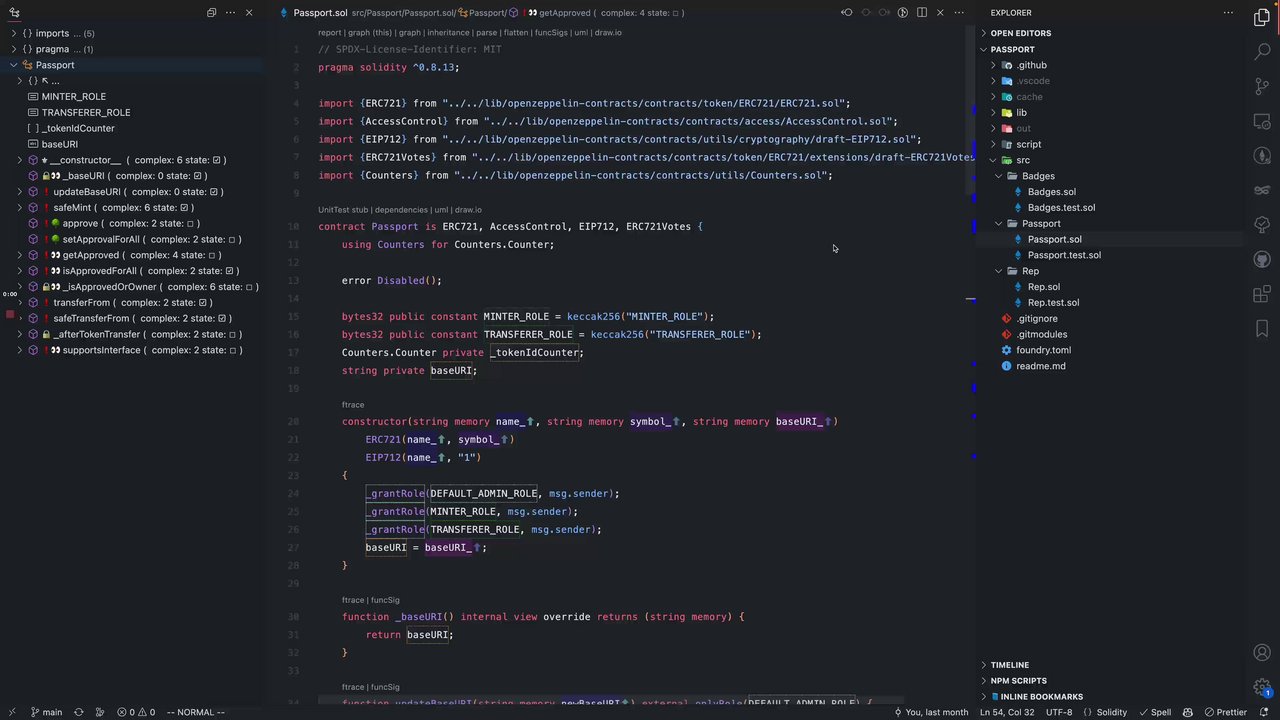Screen dimensions: 1280x720
Task: Open the GitHub activity bar icon
Action: (x=1262, y=260)
